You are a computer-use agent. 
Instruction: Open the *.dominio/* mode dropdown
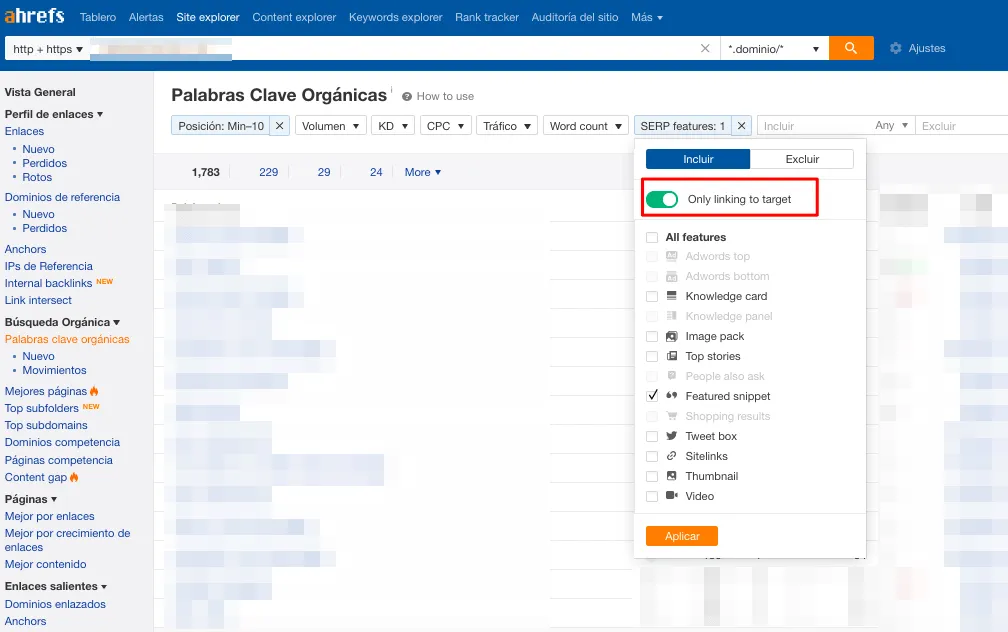773,49
